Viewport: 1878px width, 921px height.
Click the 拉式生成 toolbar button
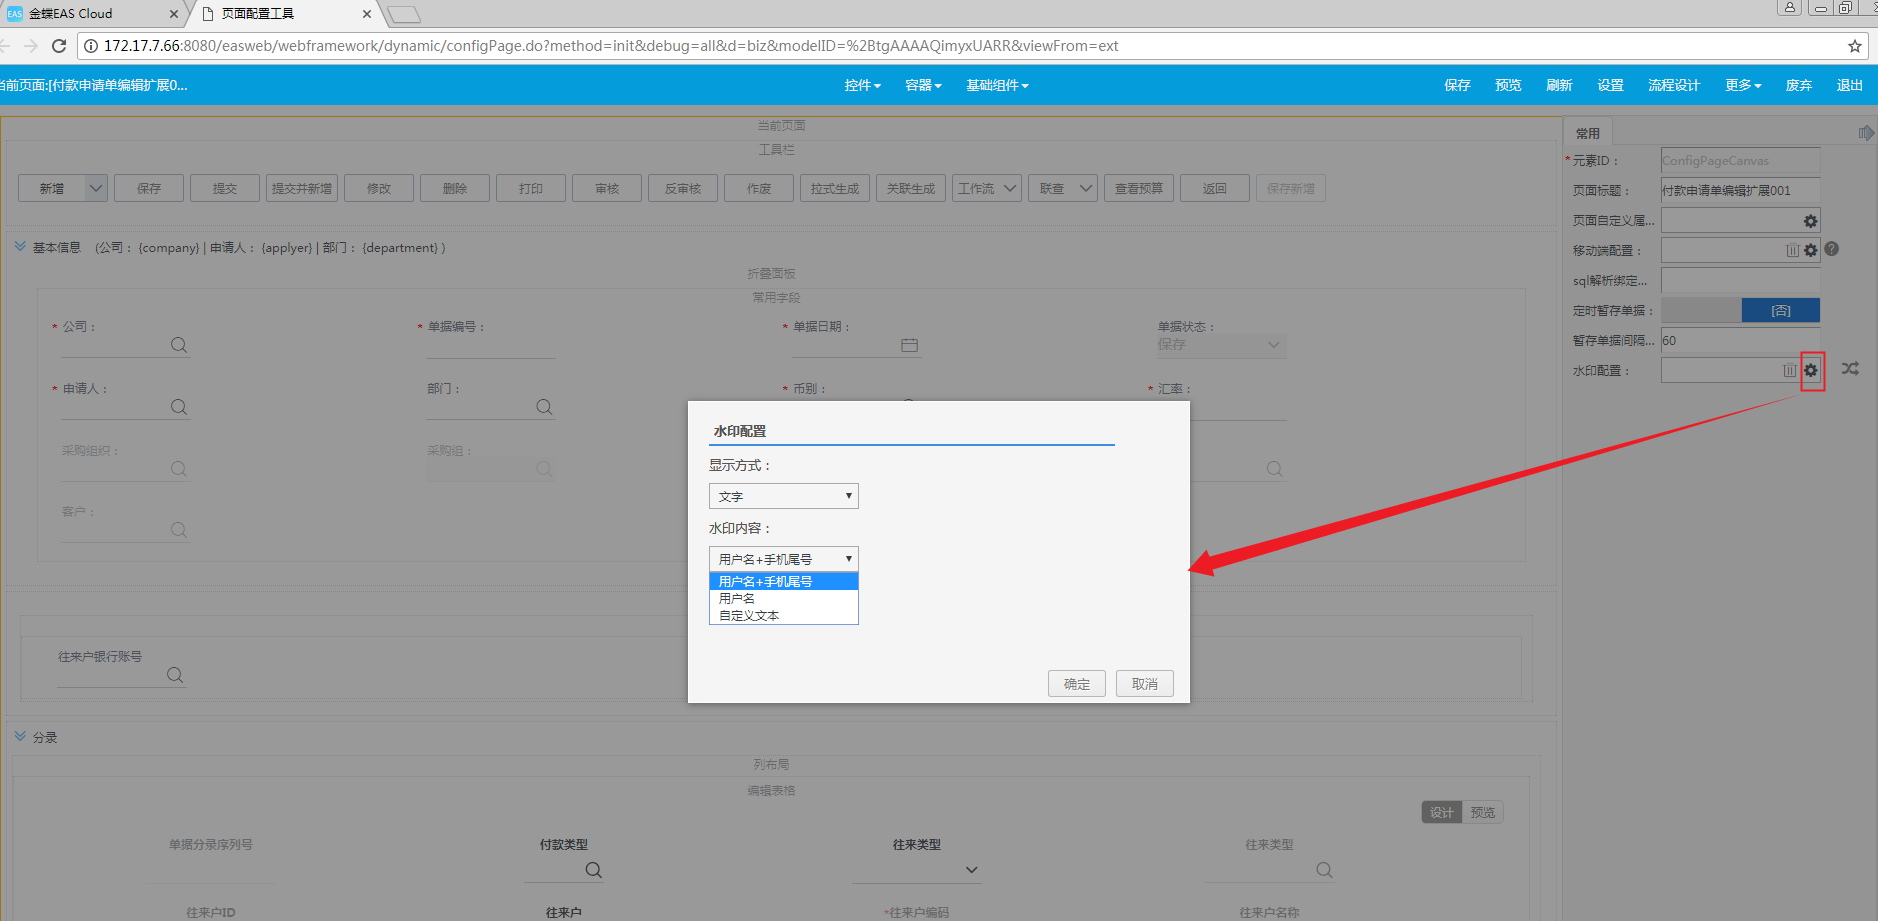point(835,188)
